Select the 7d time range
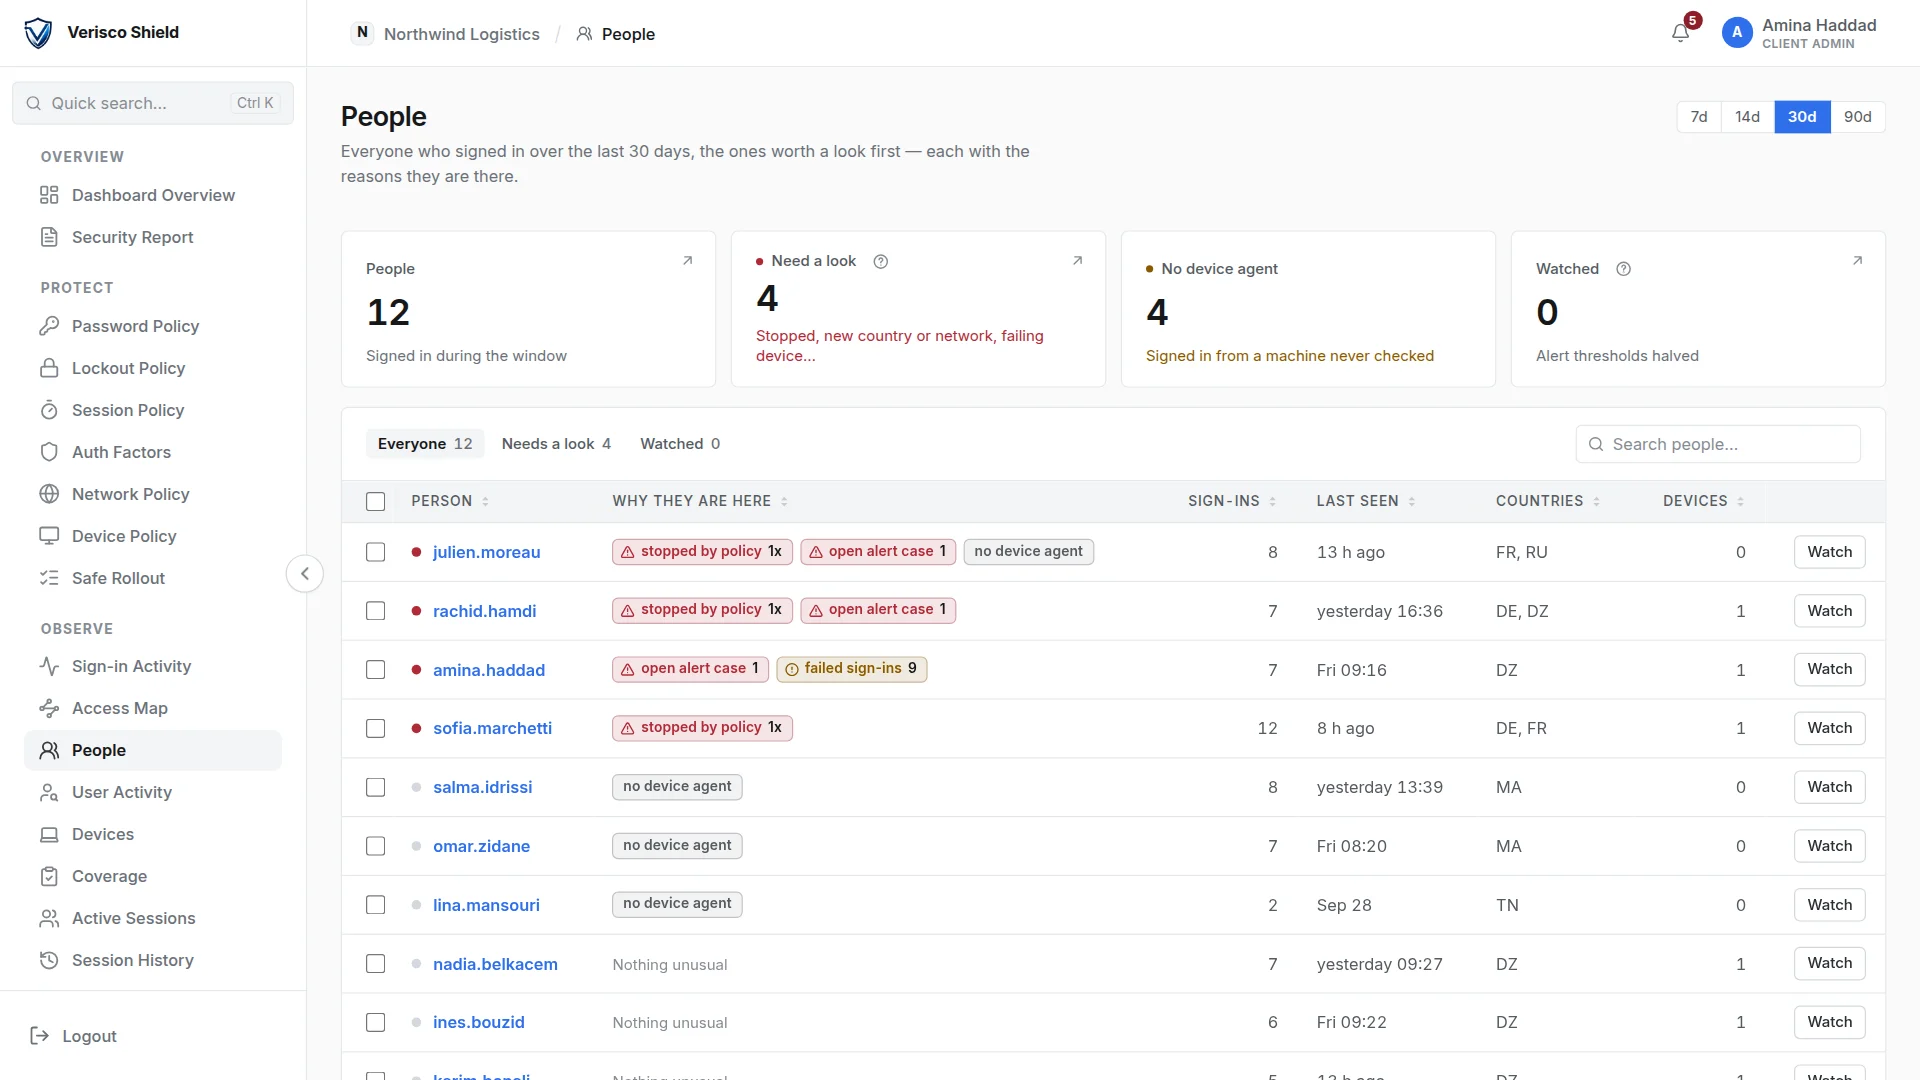 pyautogui.click(x=1699, y=117)
